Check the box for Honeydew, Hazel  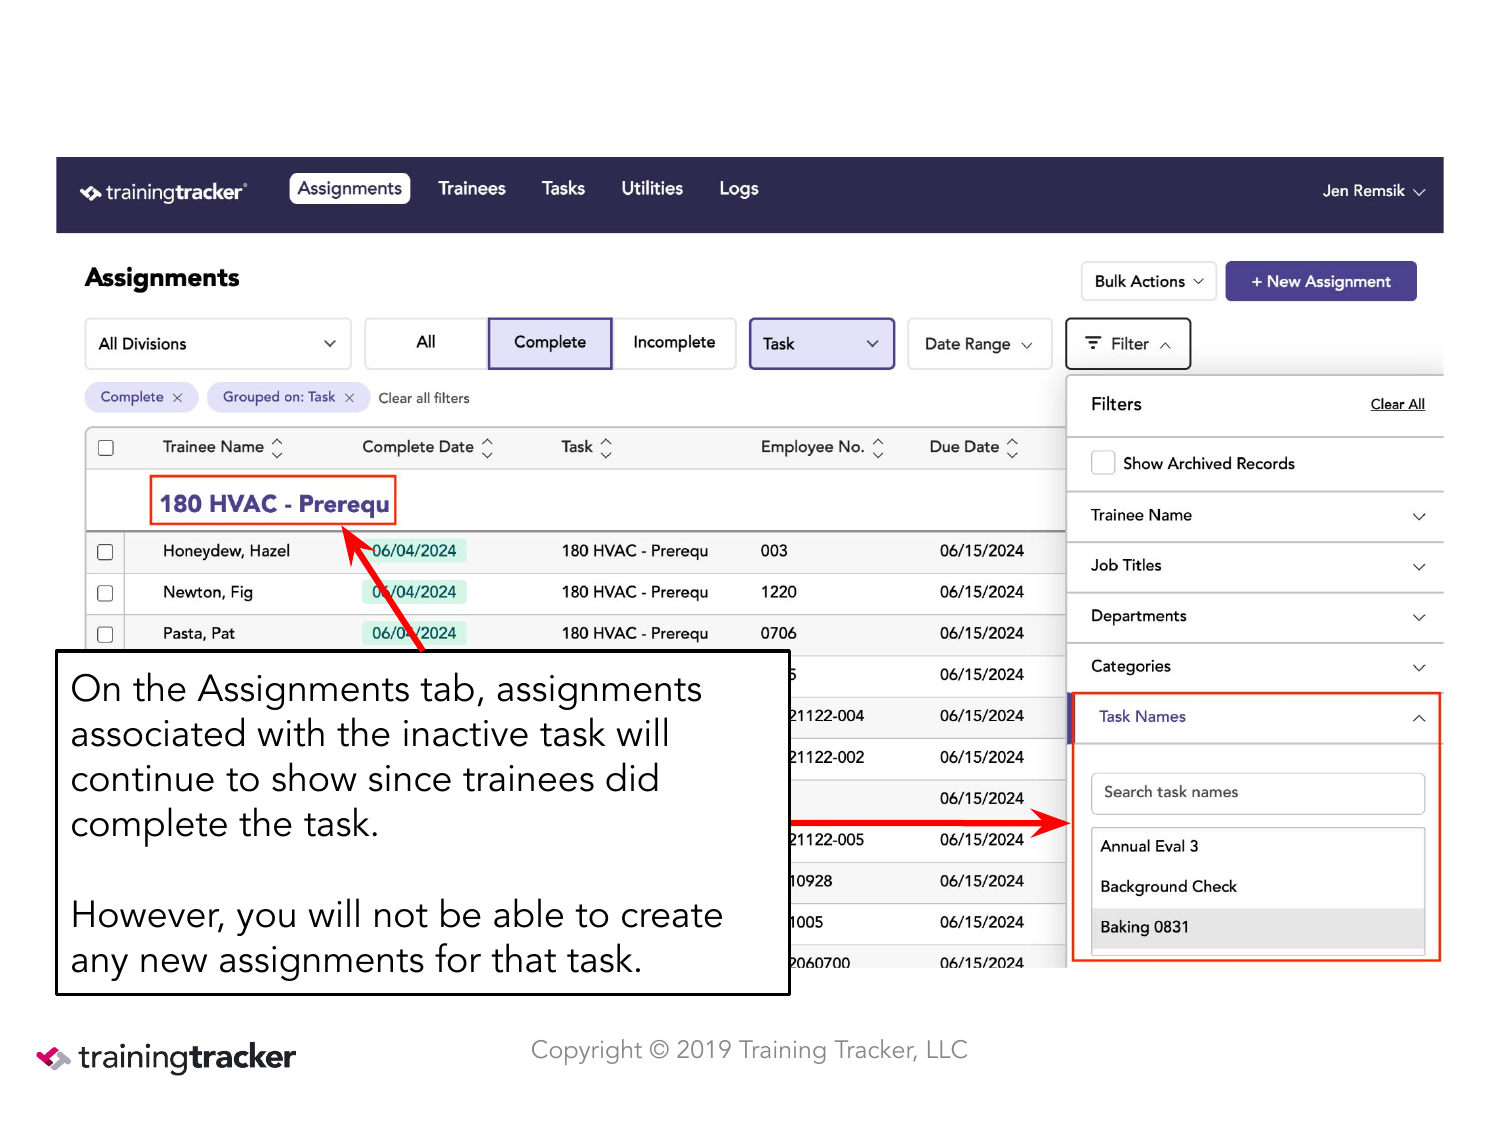tap(105, 552)
